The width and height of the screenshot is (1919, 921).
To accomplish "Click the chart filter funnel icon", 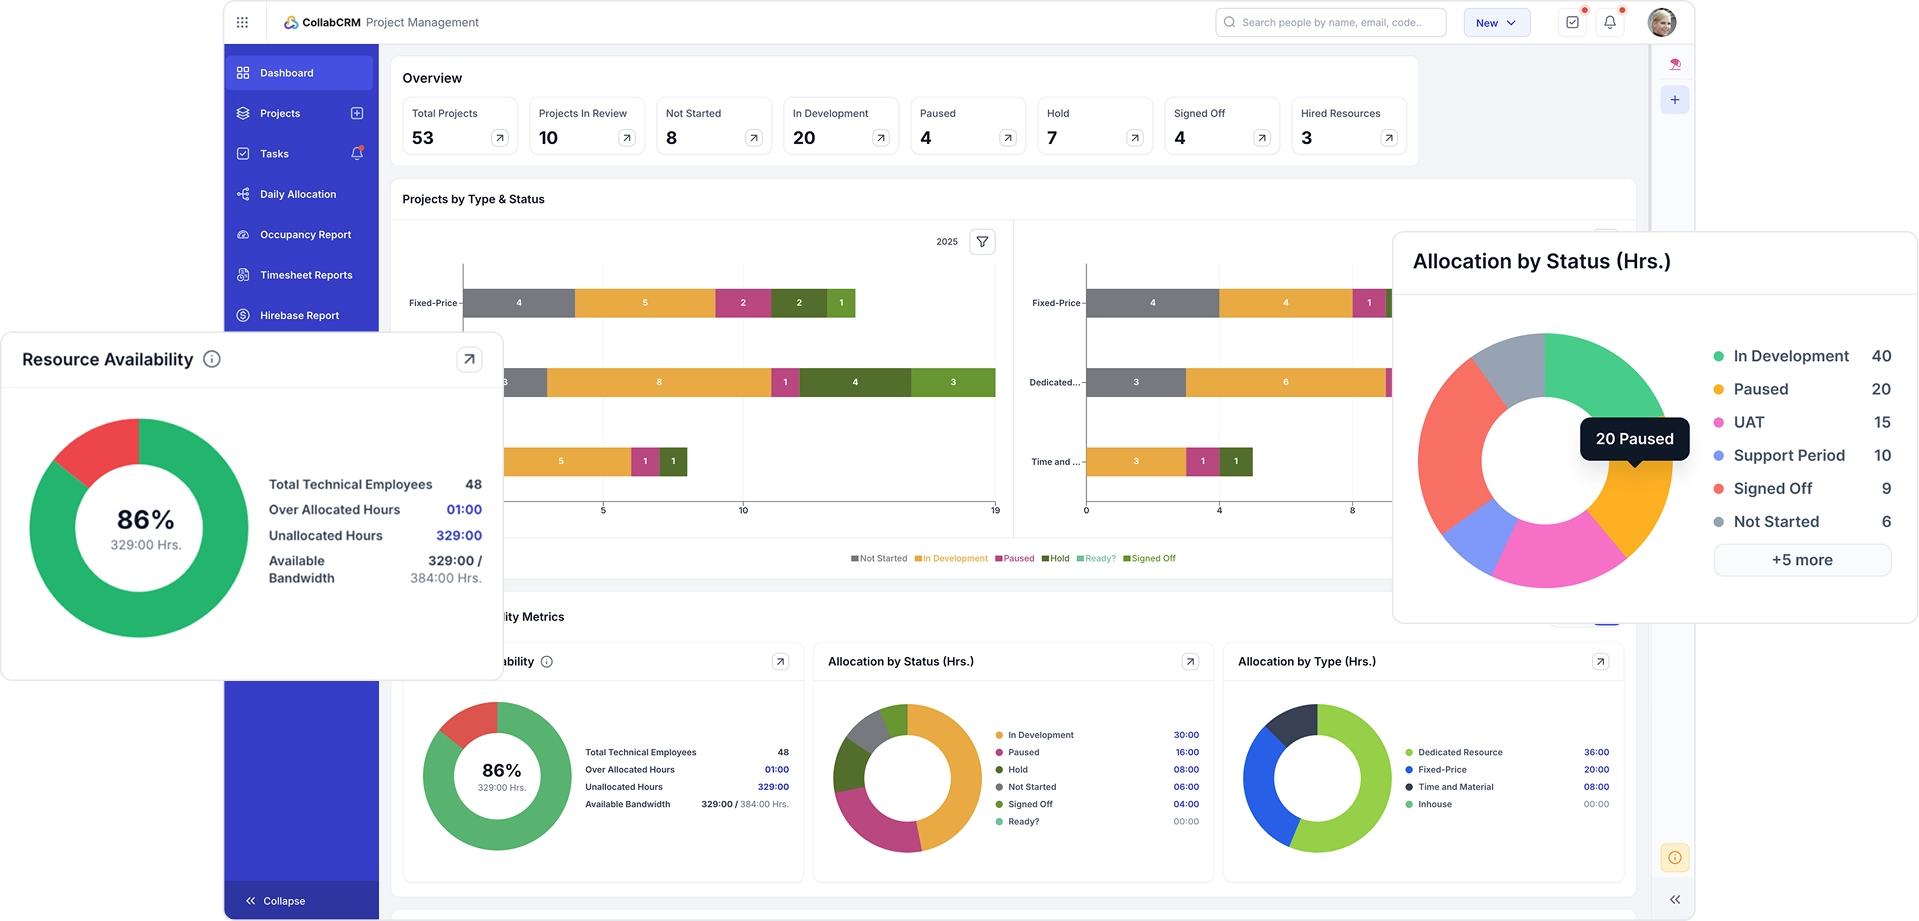I will click(x=982, y=242).
